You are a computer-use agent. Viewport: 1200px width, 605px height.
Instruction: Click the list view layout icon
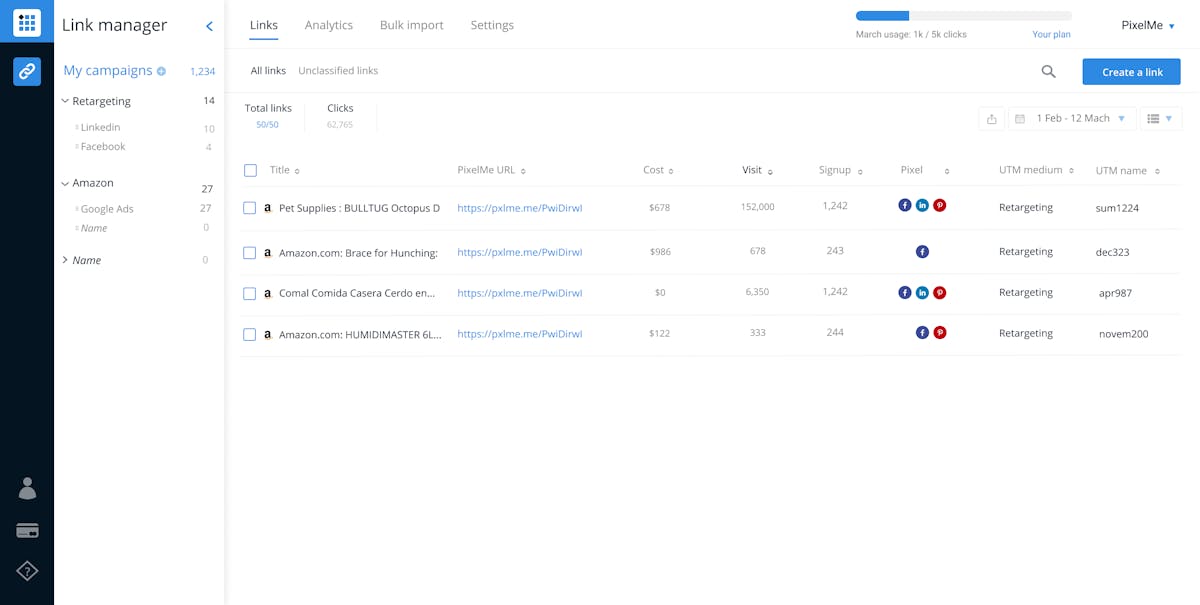click(x=1153, y=119)
